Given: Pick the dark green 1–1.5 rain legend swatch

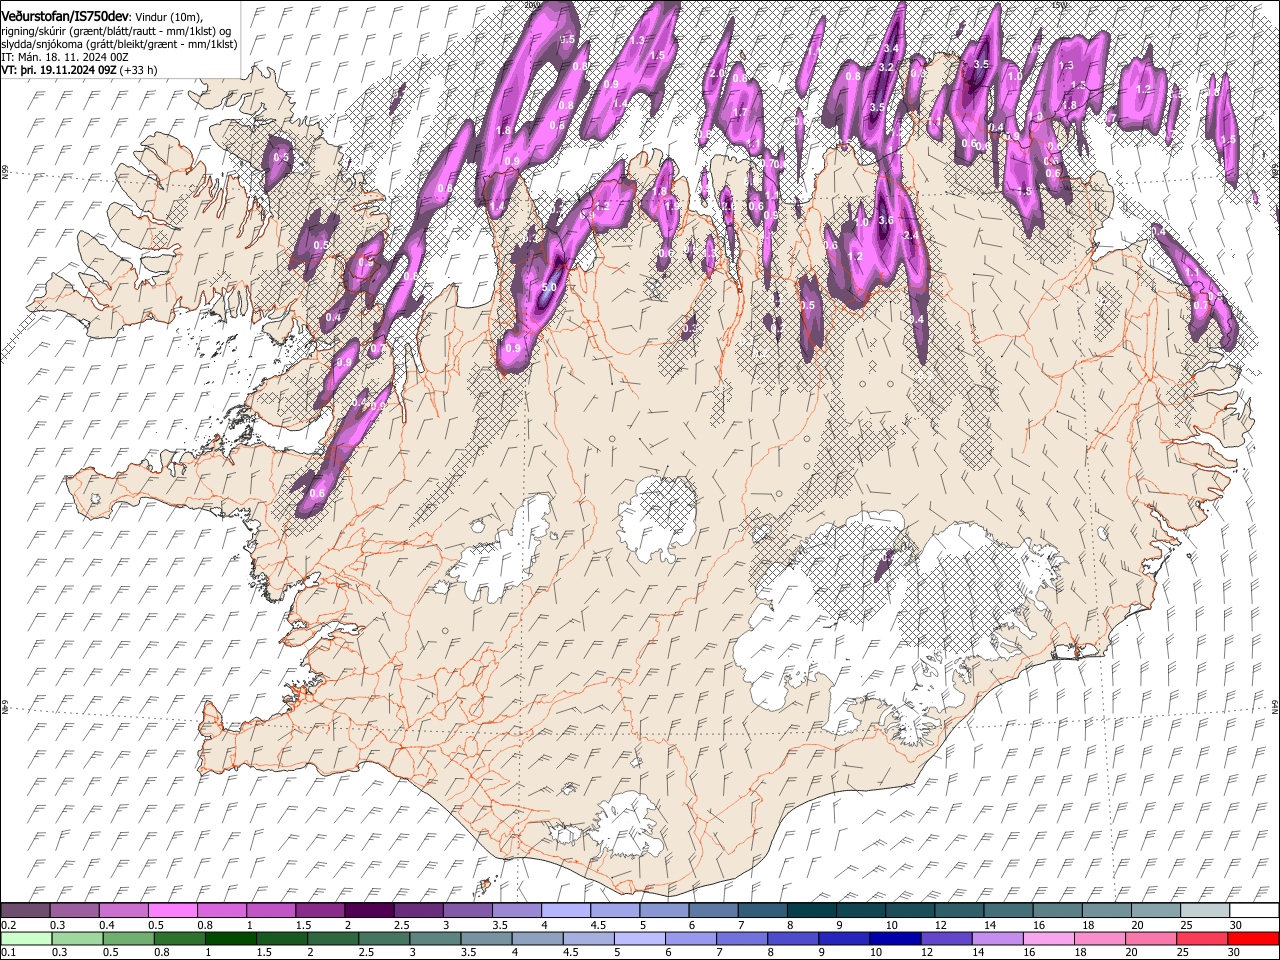Looking at the screenshot, I should click(230, 938).
